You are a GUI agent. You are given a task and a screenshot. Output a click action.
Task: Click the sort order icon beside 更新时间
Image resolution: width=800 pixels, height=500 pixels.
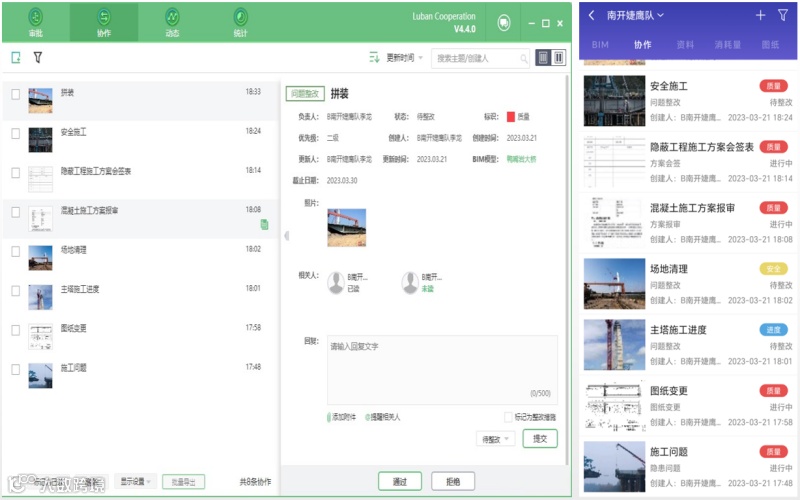[x=374, y=58]
